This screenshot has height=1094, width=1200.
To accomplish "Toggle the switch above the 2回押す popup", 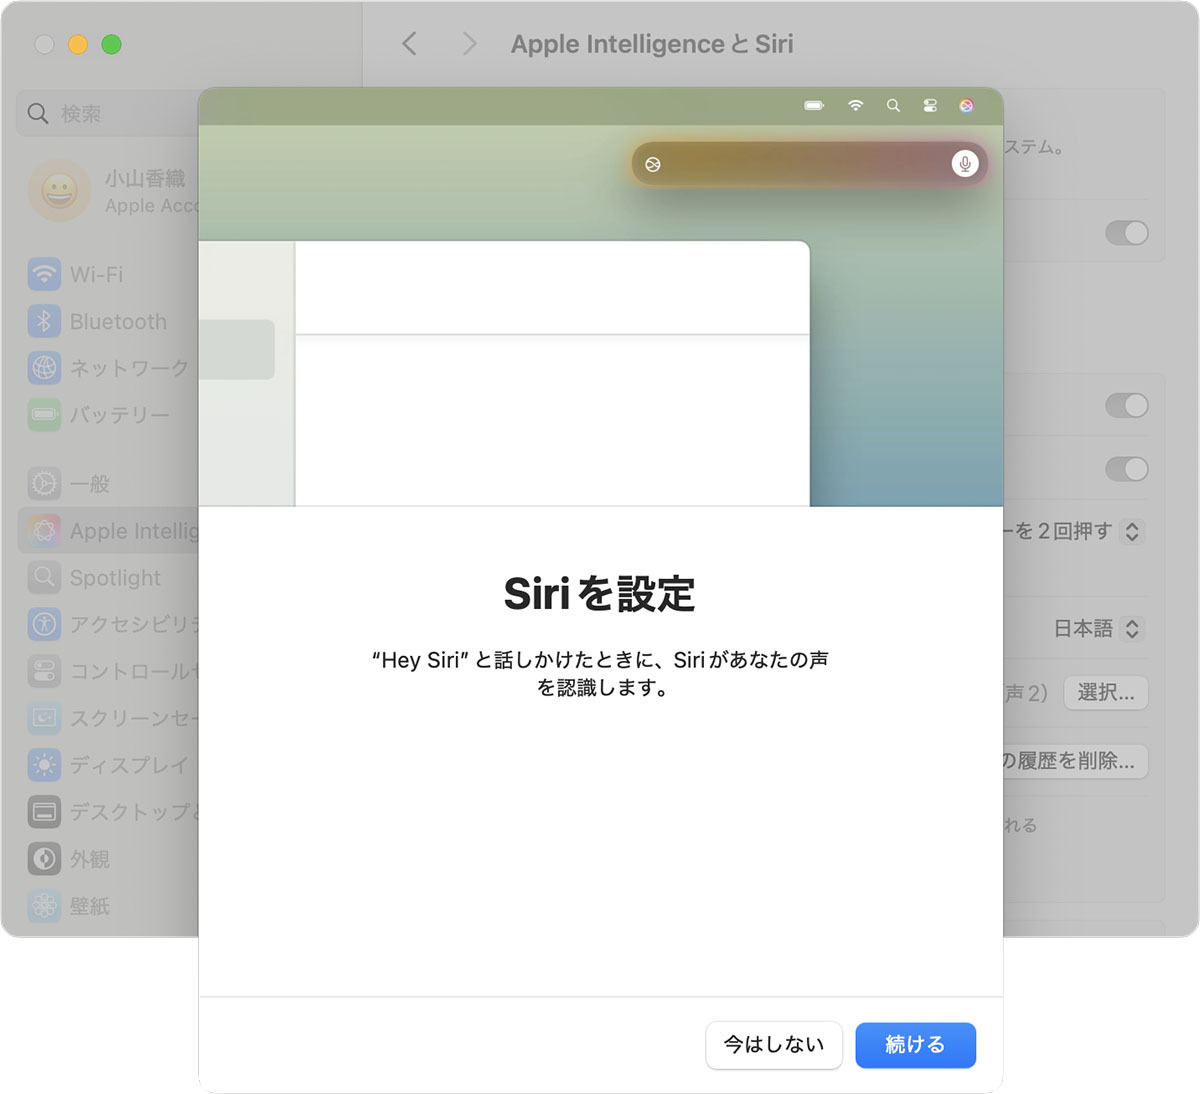I will pos(1127,469).
